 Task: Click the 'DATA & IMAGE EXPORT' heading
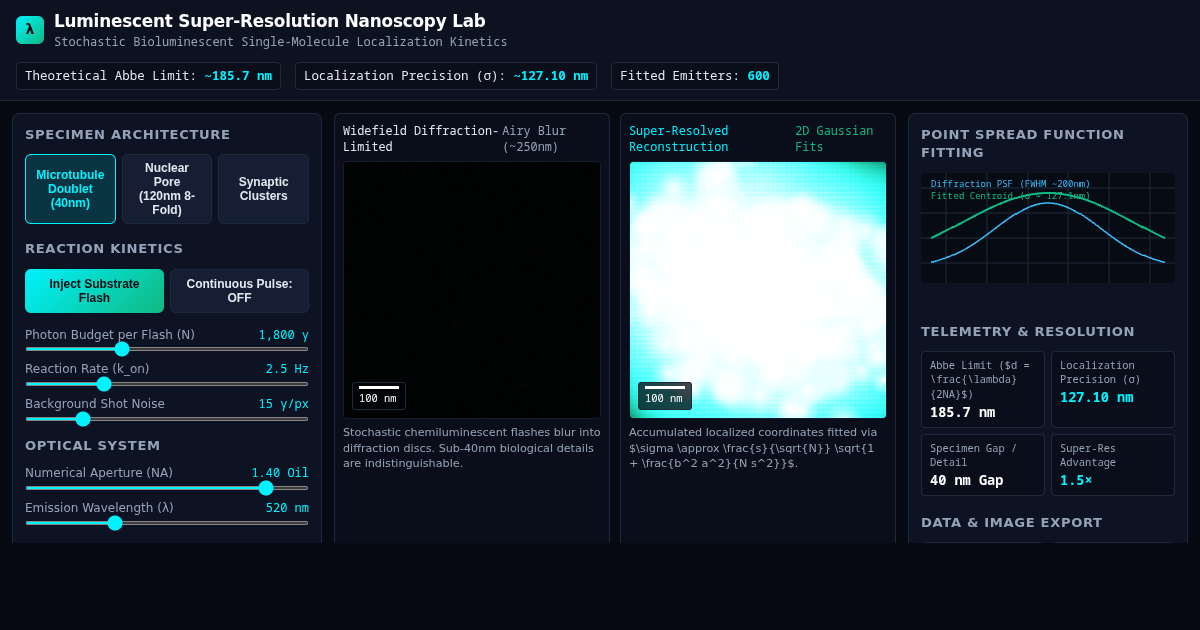point(1012,523)
